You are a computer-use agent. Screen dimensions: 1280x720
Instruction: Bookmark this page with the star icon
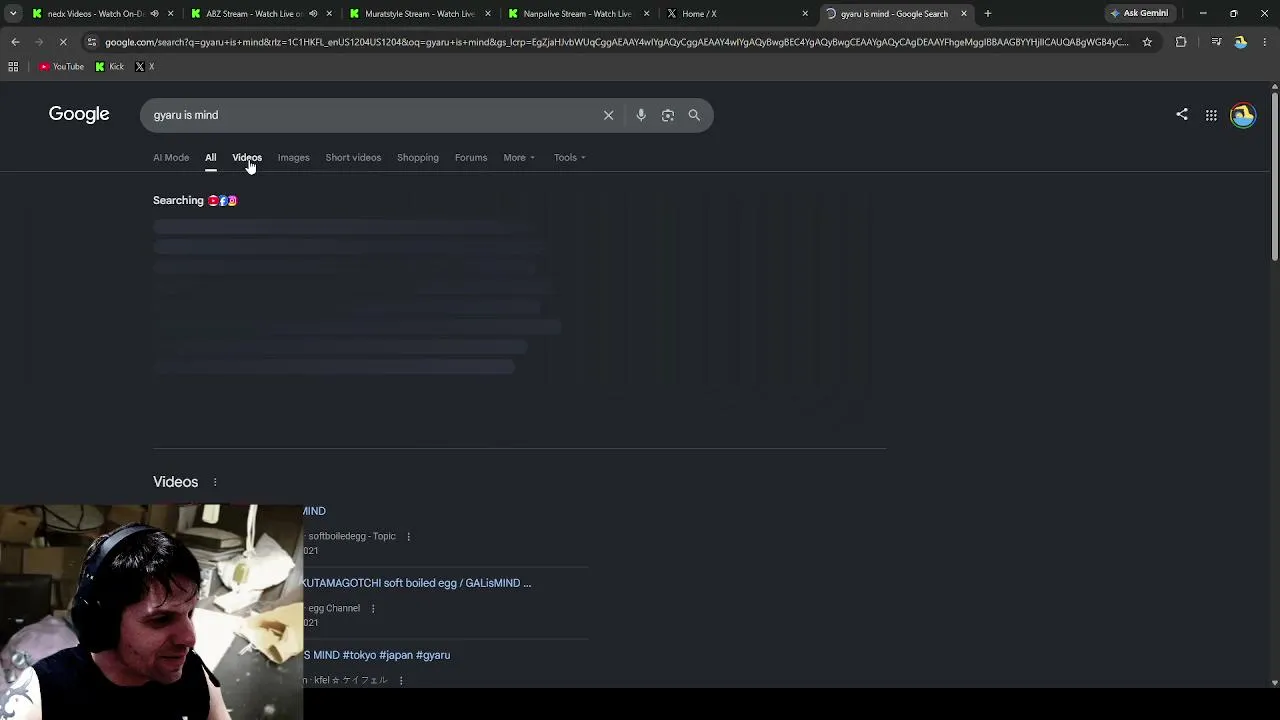(x=1147, y=42)
